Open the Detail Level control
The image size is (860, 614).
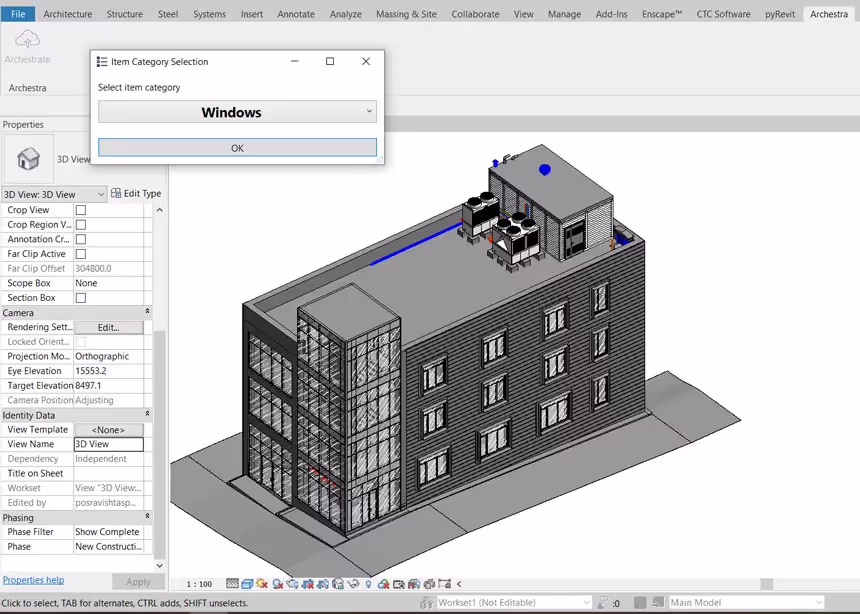coord(233,584)
